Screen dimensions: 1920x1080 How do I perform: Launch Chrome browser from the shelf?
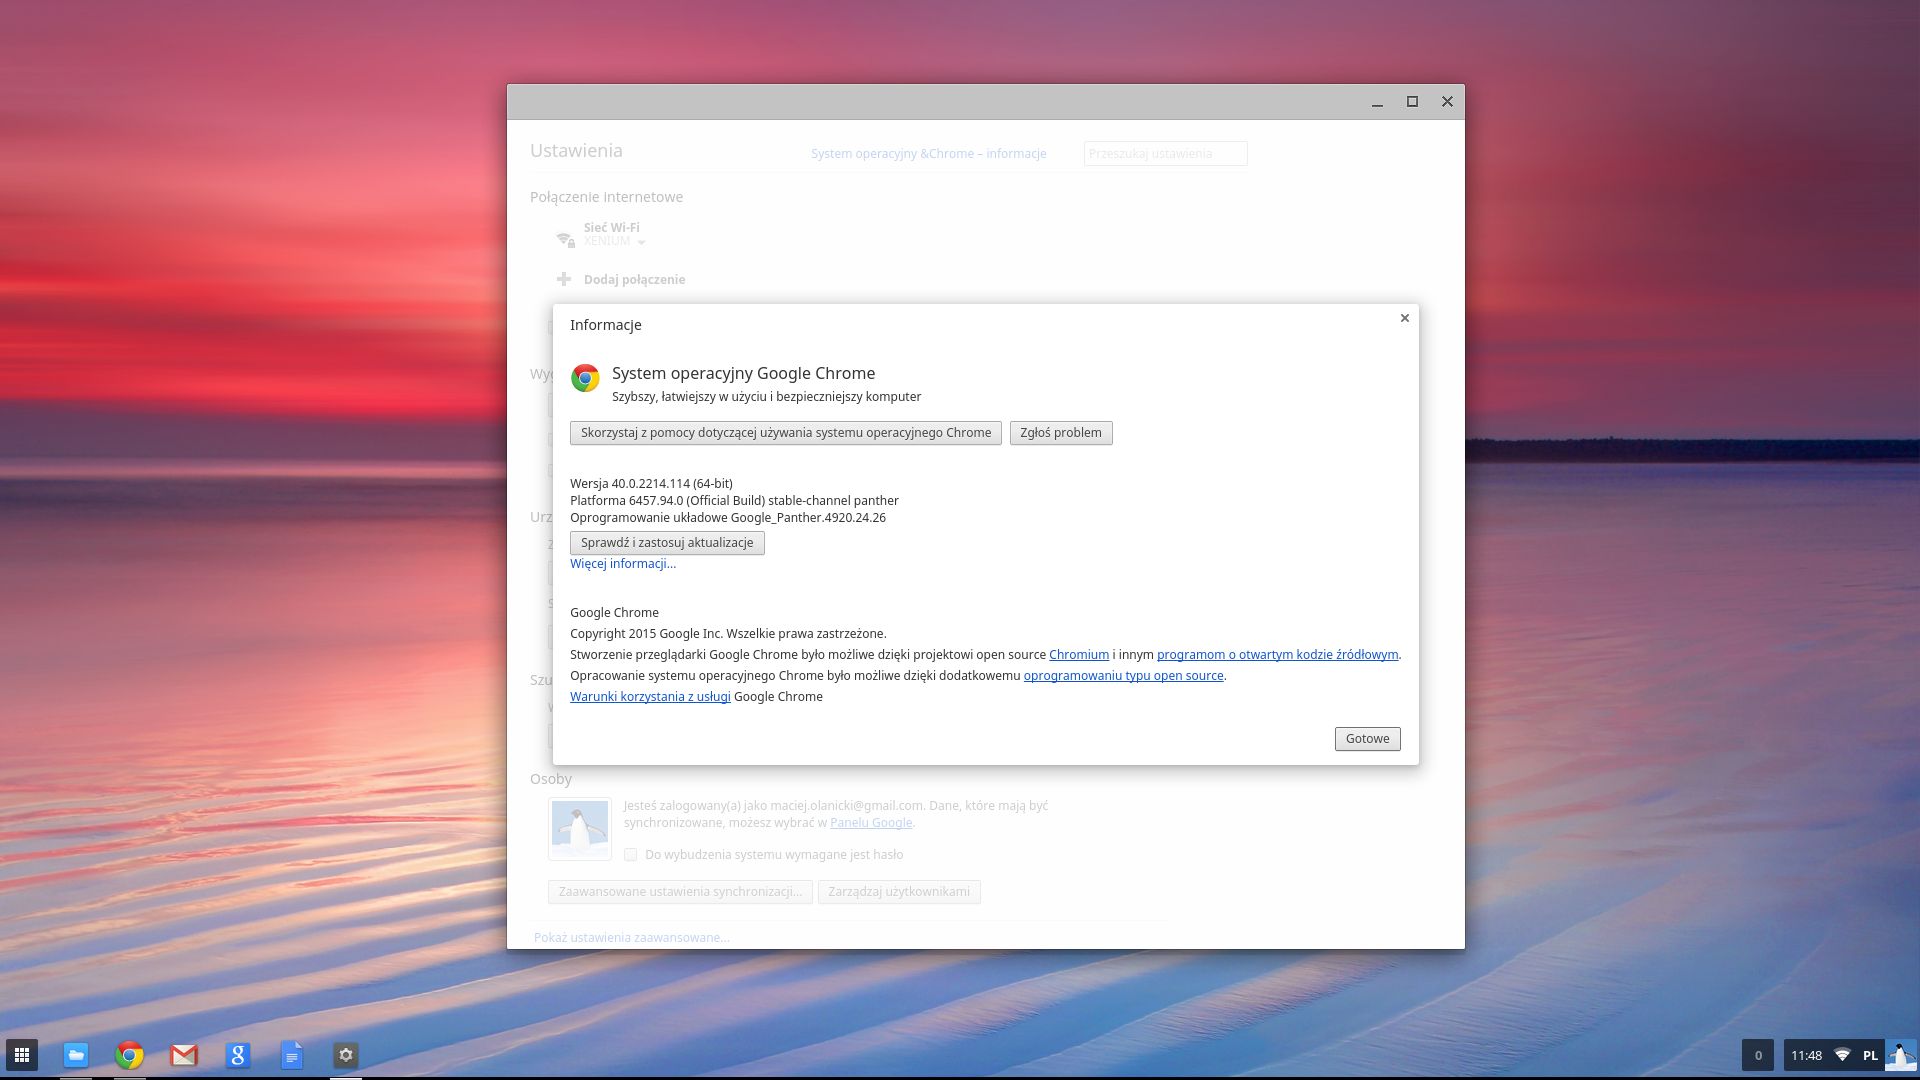(x=129, y=1055)
